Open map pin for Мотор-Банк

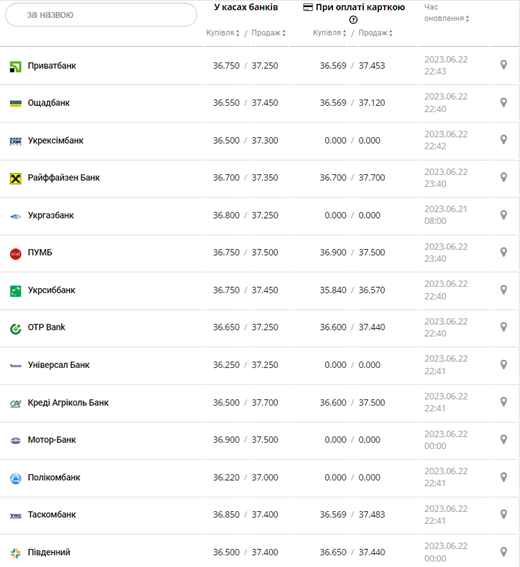click(503, 439)
